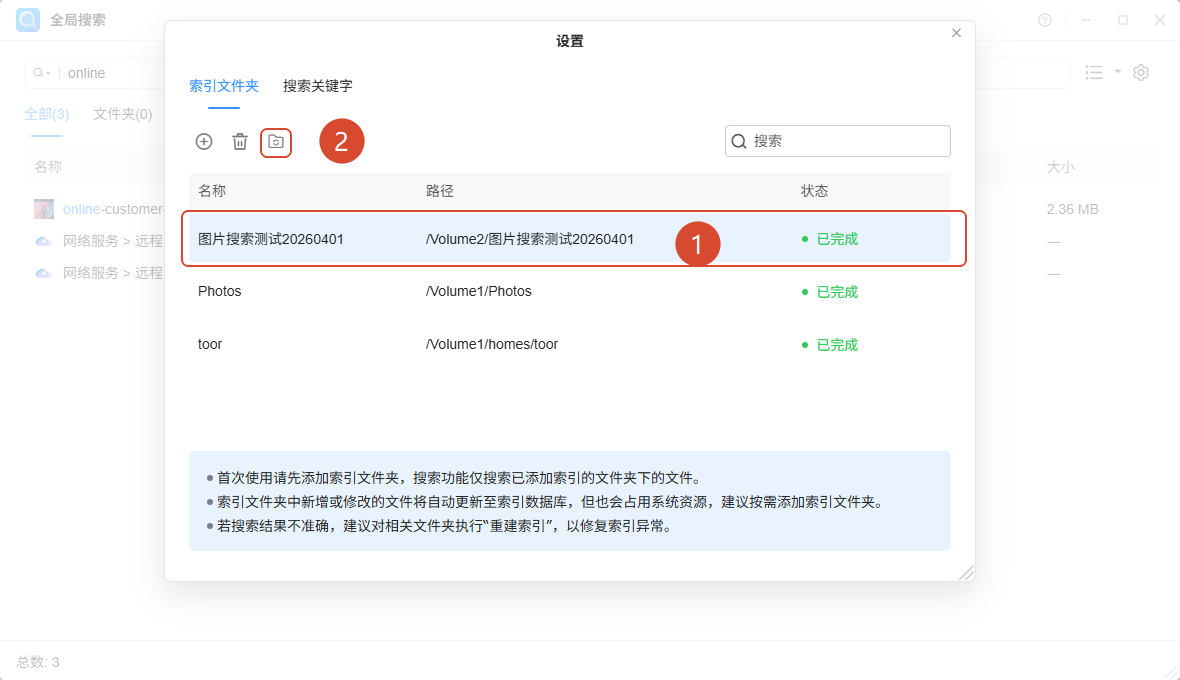The height and width of the screenshot is (680, 1180).
Task: Close the 设置 dialog
Action: click(x=956, y=33)
